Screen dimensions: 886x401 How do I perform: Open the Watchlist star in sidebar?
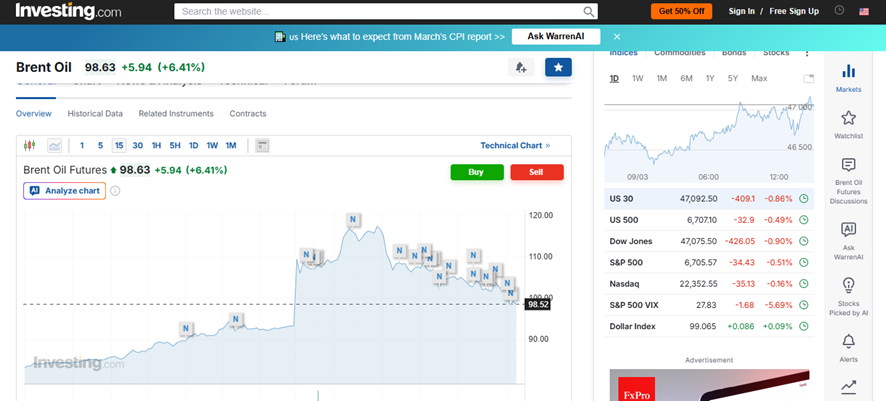(848, 125)
